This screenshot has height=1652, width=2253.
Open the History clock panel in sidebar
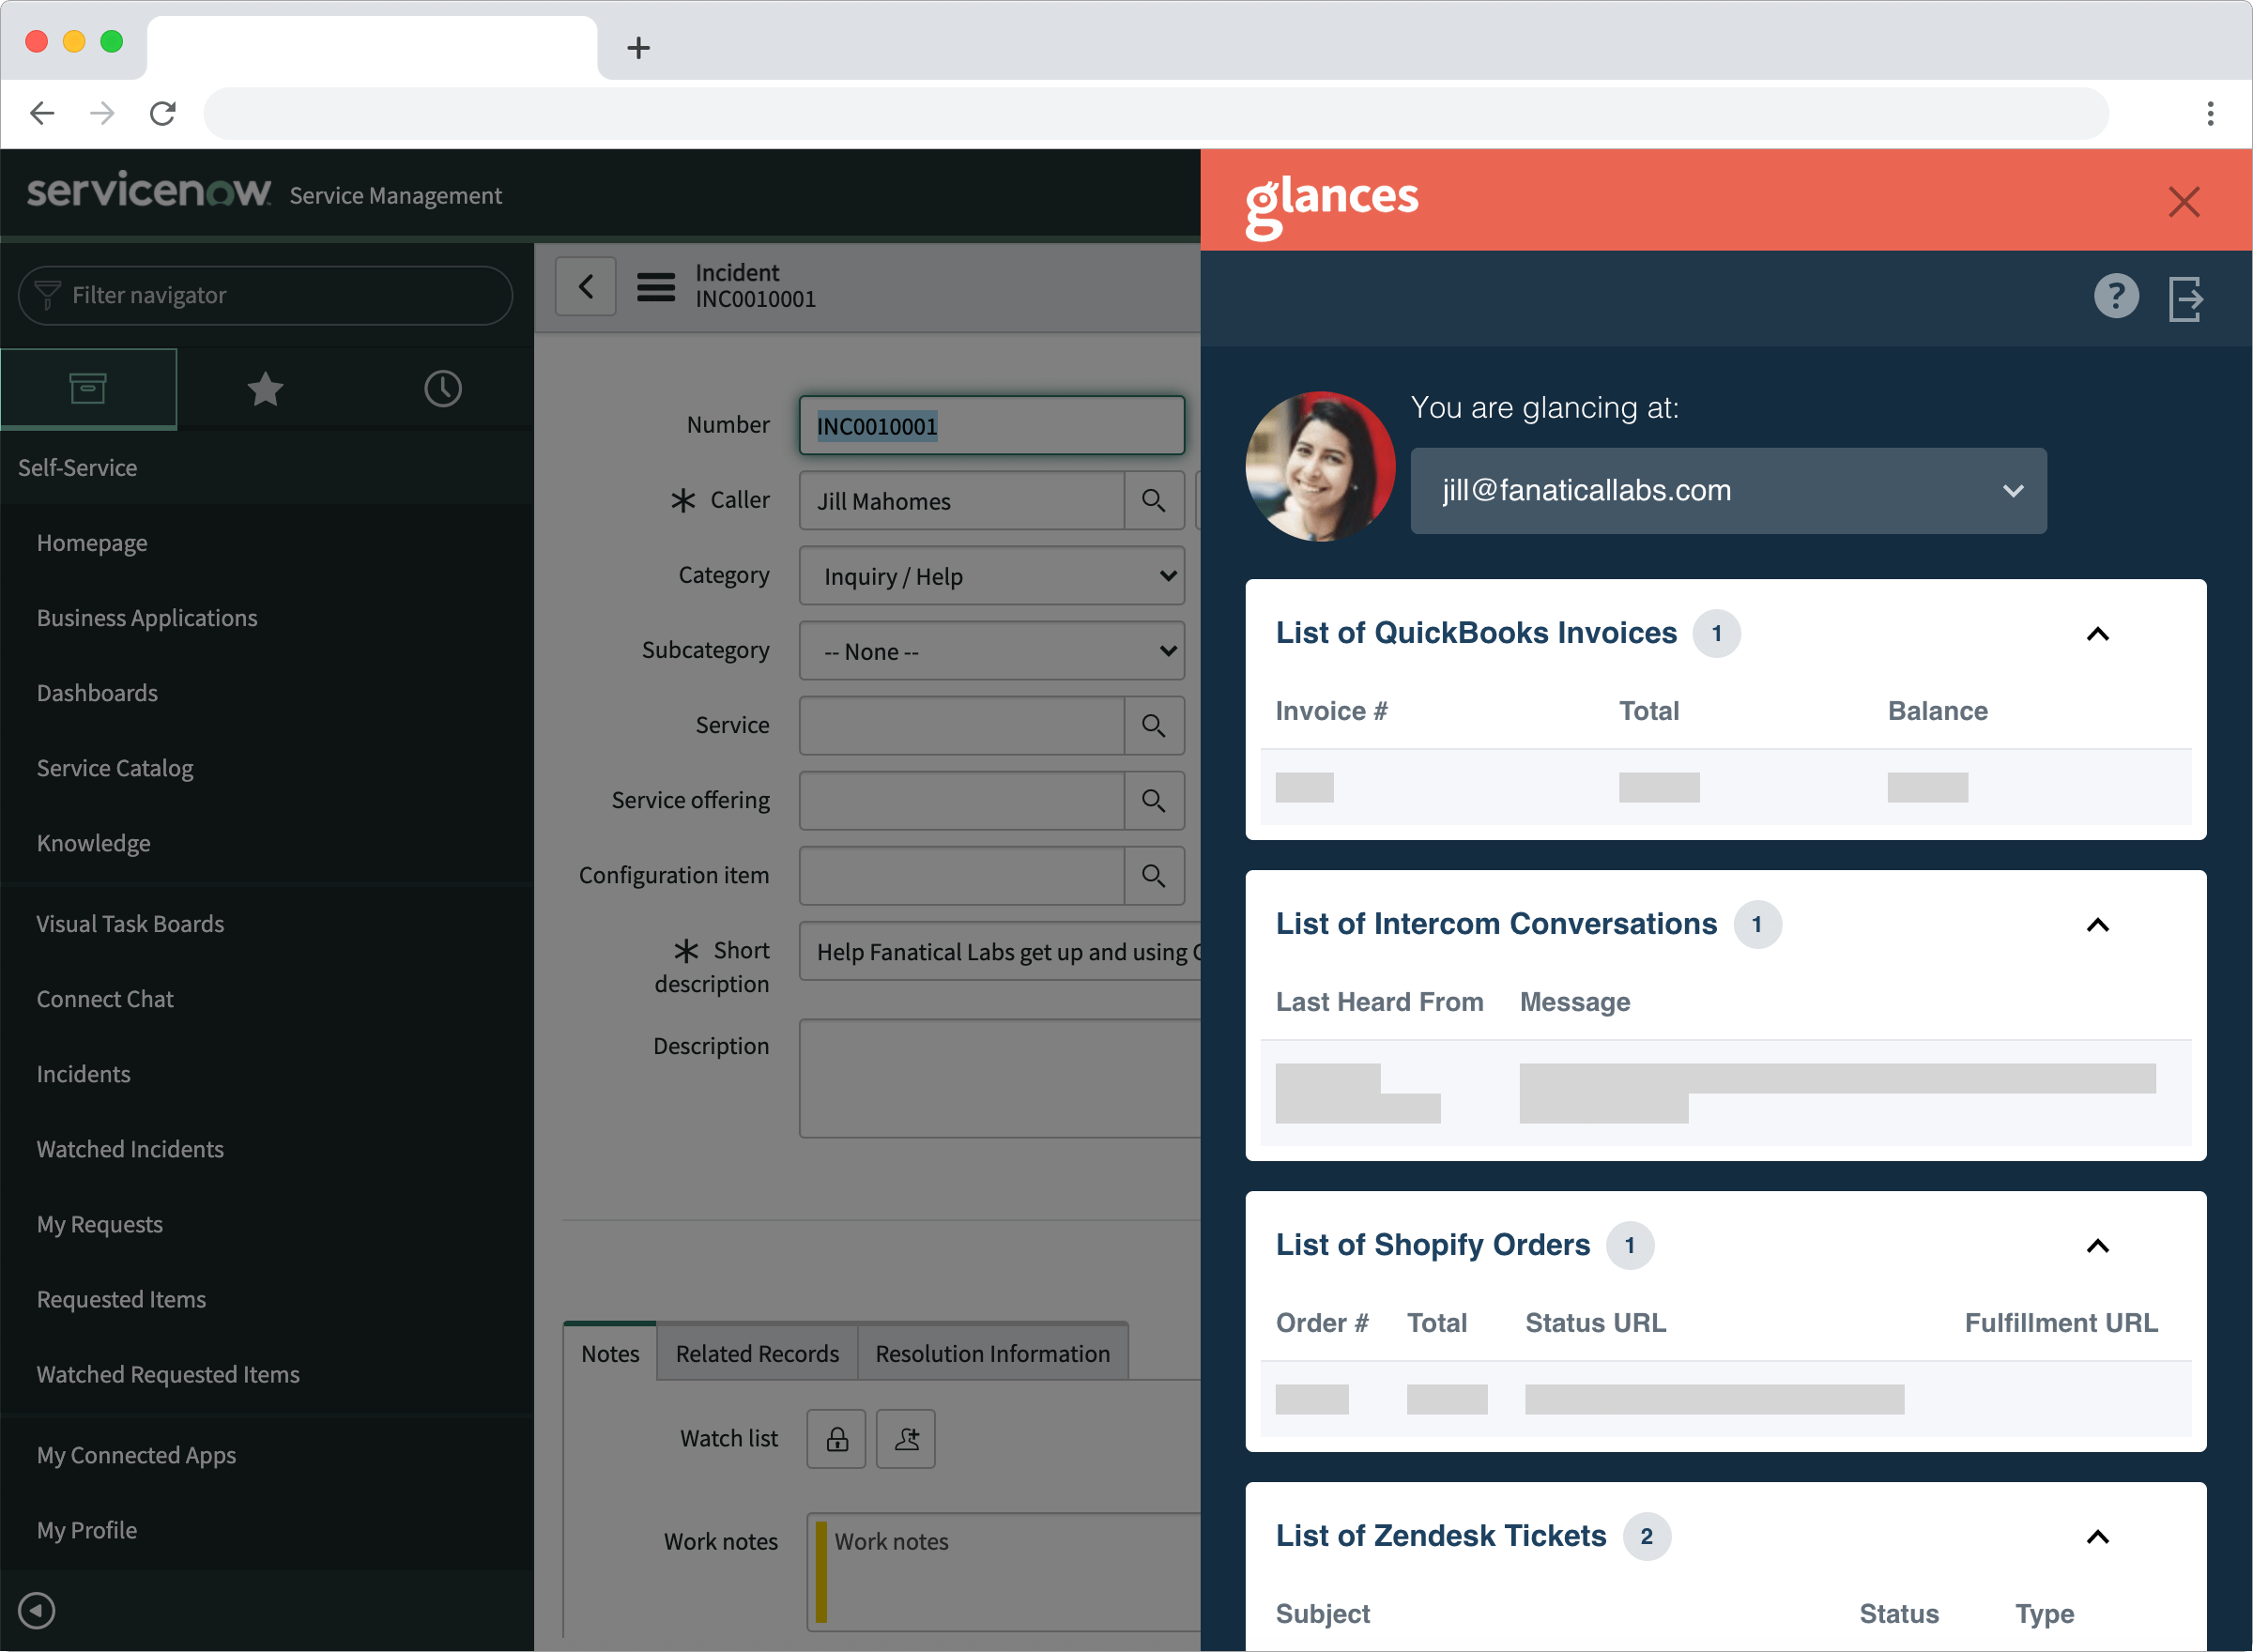443,388
